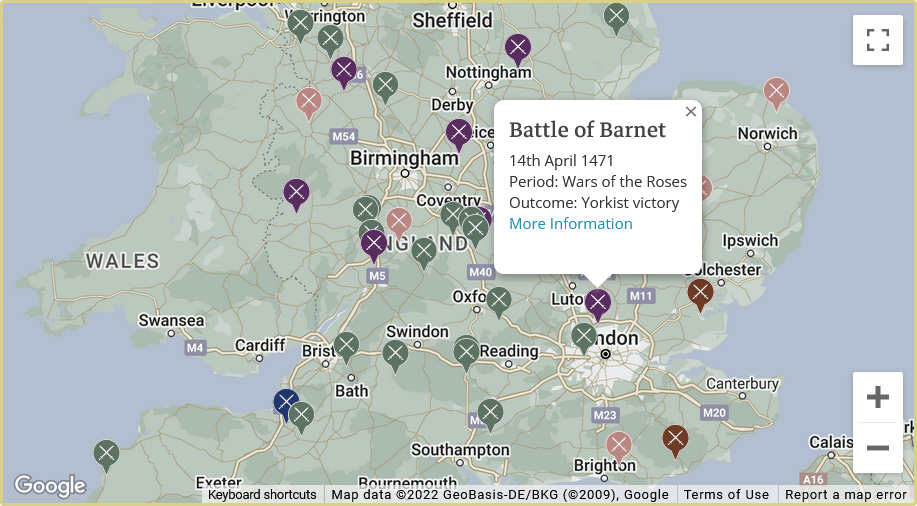
Task: Select the brown marker east of Brighton
Action: [x=675, y=438]
